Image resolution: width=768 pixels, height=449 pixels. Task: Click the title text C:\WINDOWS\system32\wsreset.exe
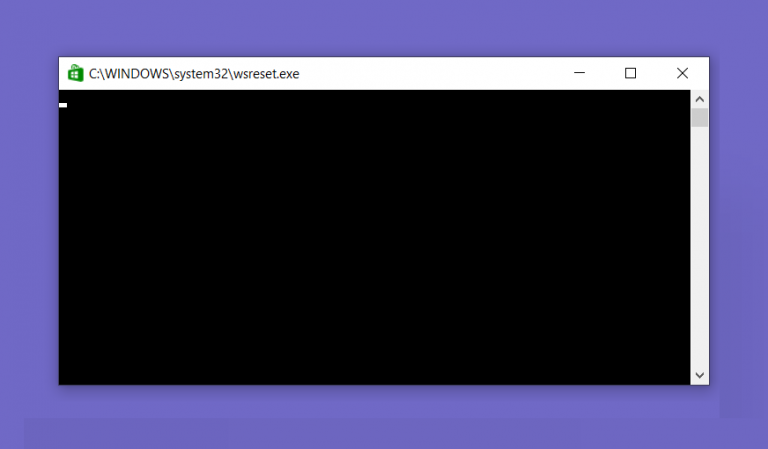pos(194,74)
